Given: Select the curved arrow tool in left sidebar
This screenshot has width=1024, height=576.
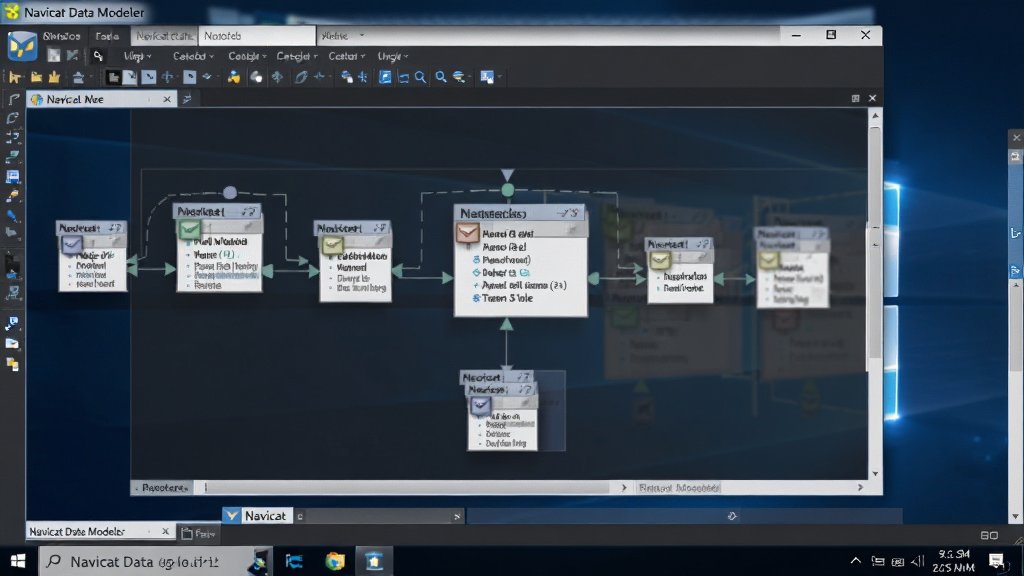Looking at the screenshot, I should pos(12,118).
